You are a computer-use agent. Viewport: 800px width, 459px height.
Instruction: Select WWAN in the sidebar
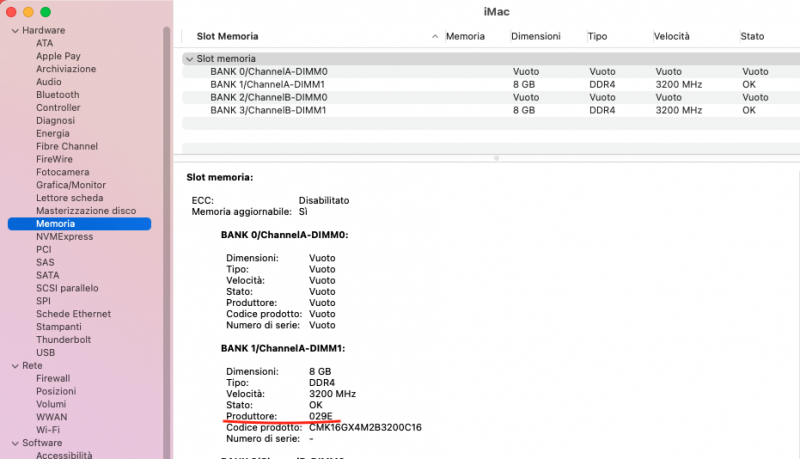pos(52,417)
